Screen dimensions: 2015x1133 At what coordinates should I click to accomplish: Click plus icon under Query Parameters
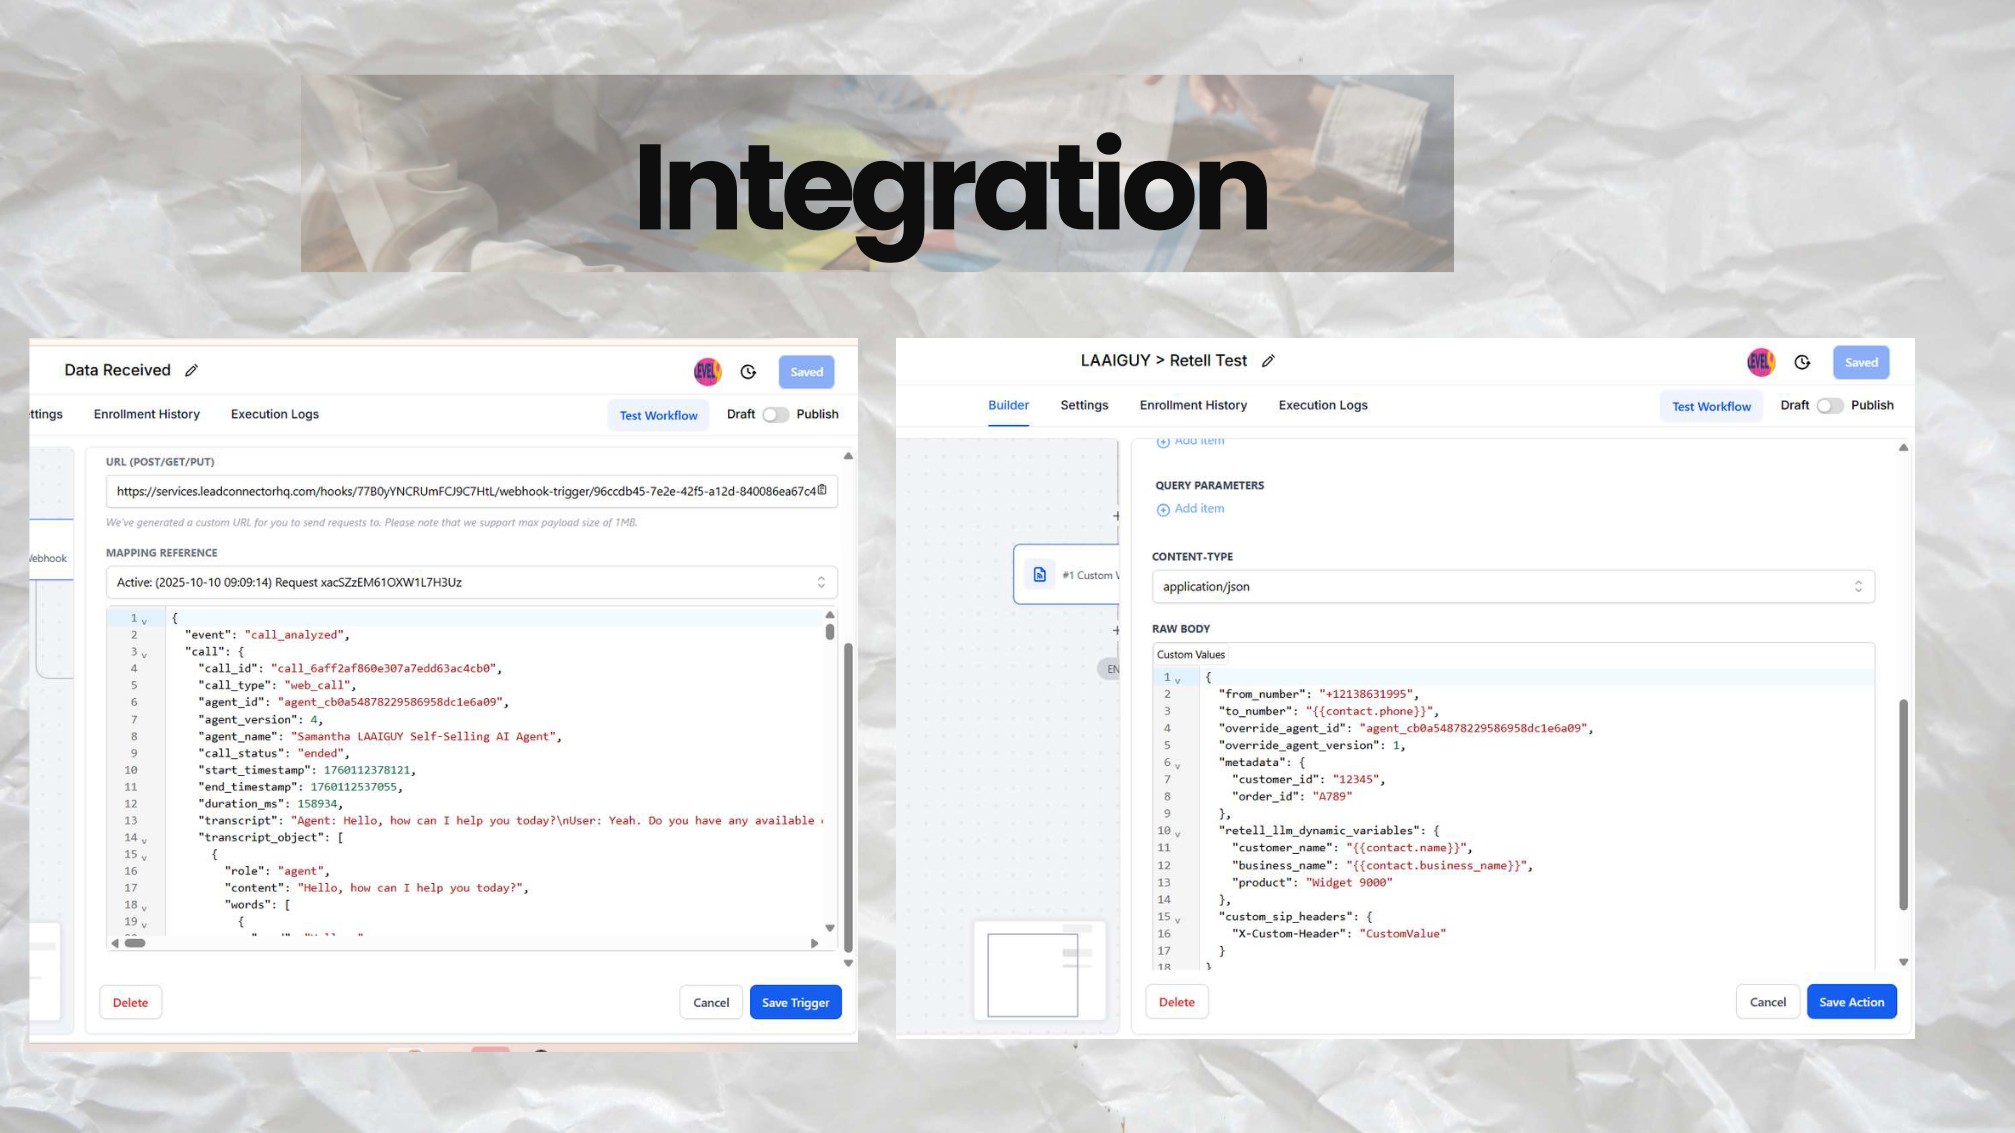(x=1163, y=510)
